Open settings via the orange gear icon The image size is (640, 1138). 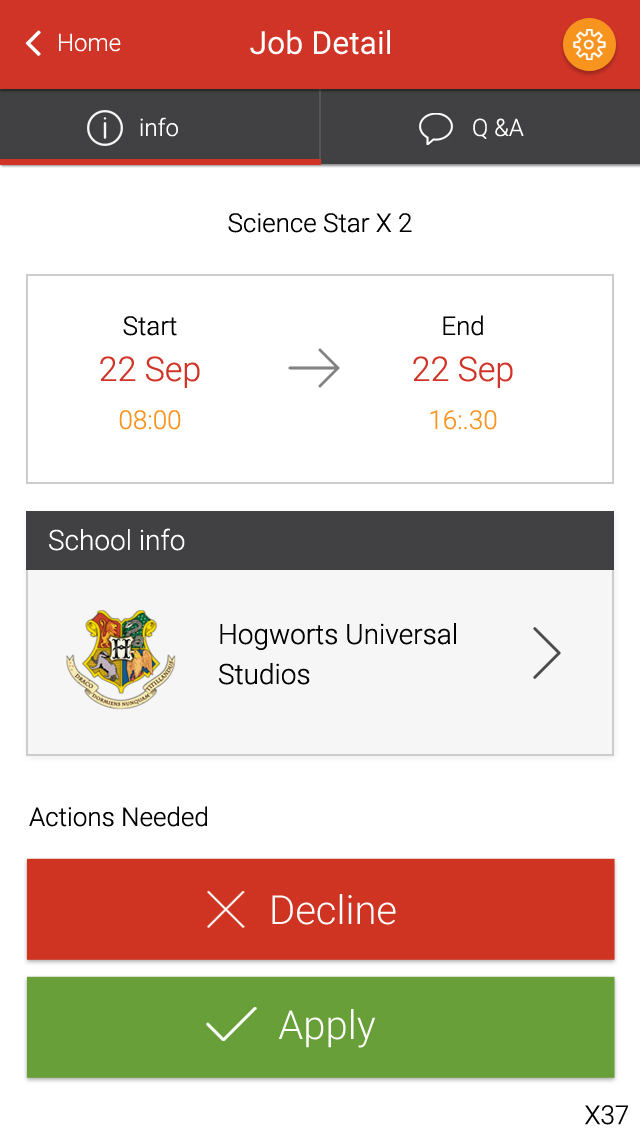589,45
